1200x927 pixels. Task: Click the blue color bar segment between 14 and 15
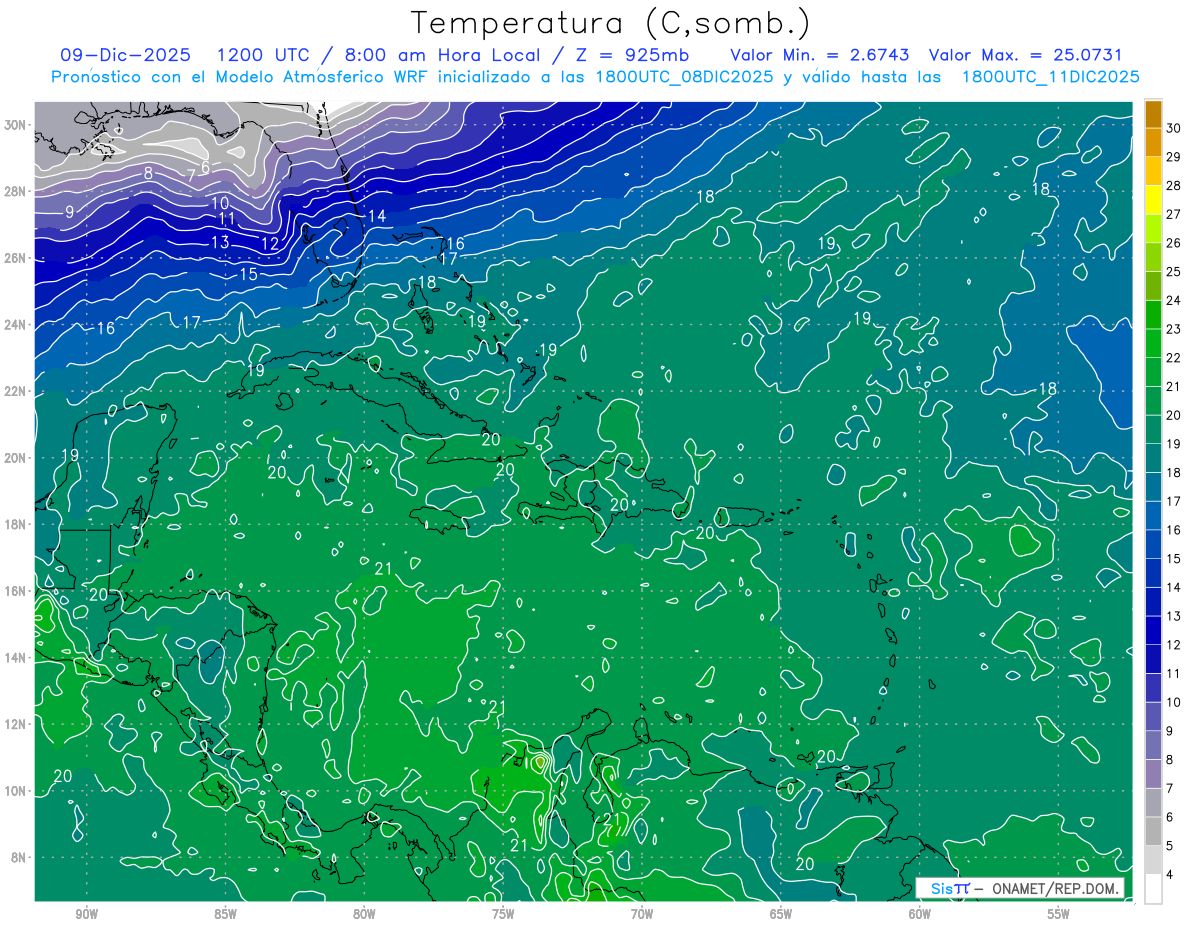point(1153,574)
